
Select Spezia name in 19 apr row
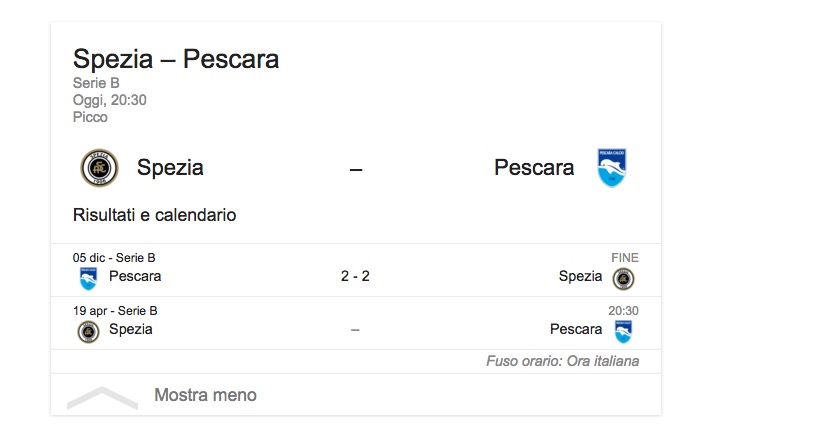pyautogui.click(x=131, y=329)
